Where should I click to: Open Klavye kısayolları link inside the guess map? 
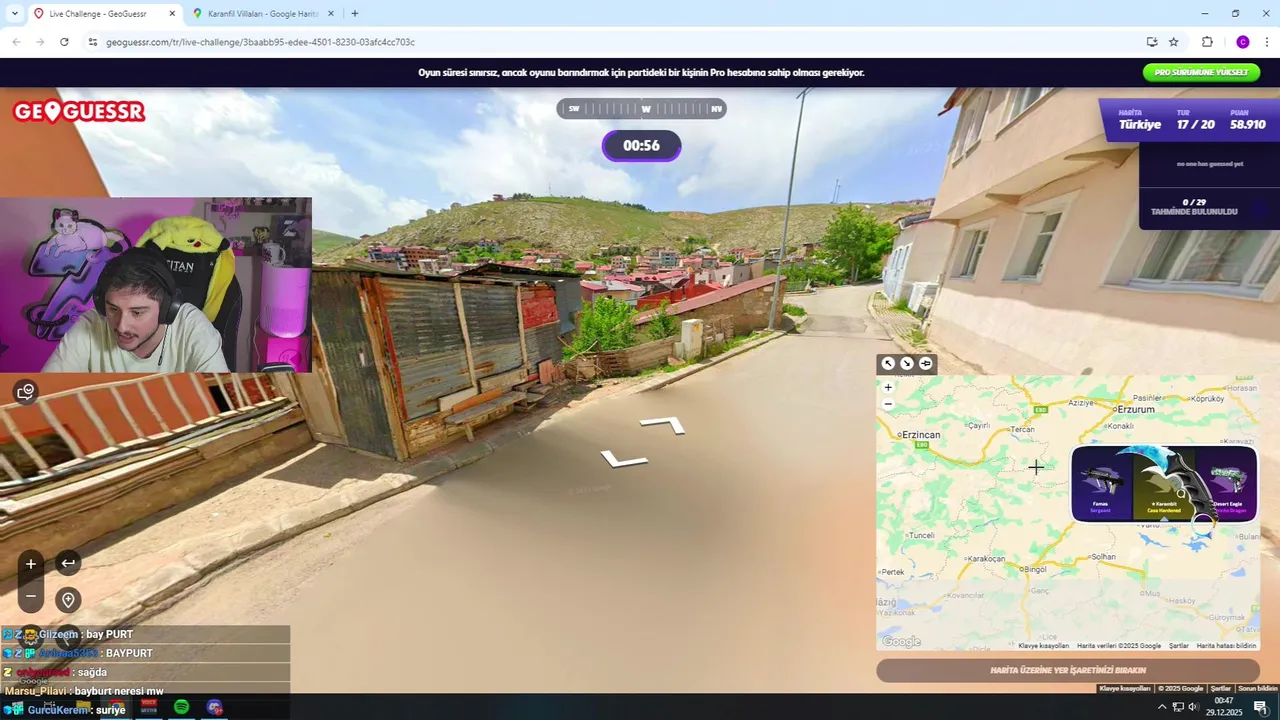[1043, 646]
